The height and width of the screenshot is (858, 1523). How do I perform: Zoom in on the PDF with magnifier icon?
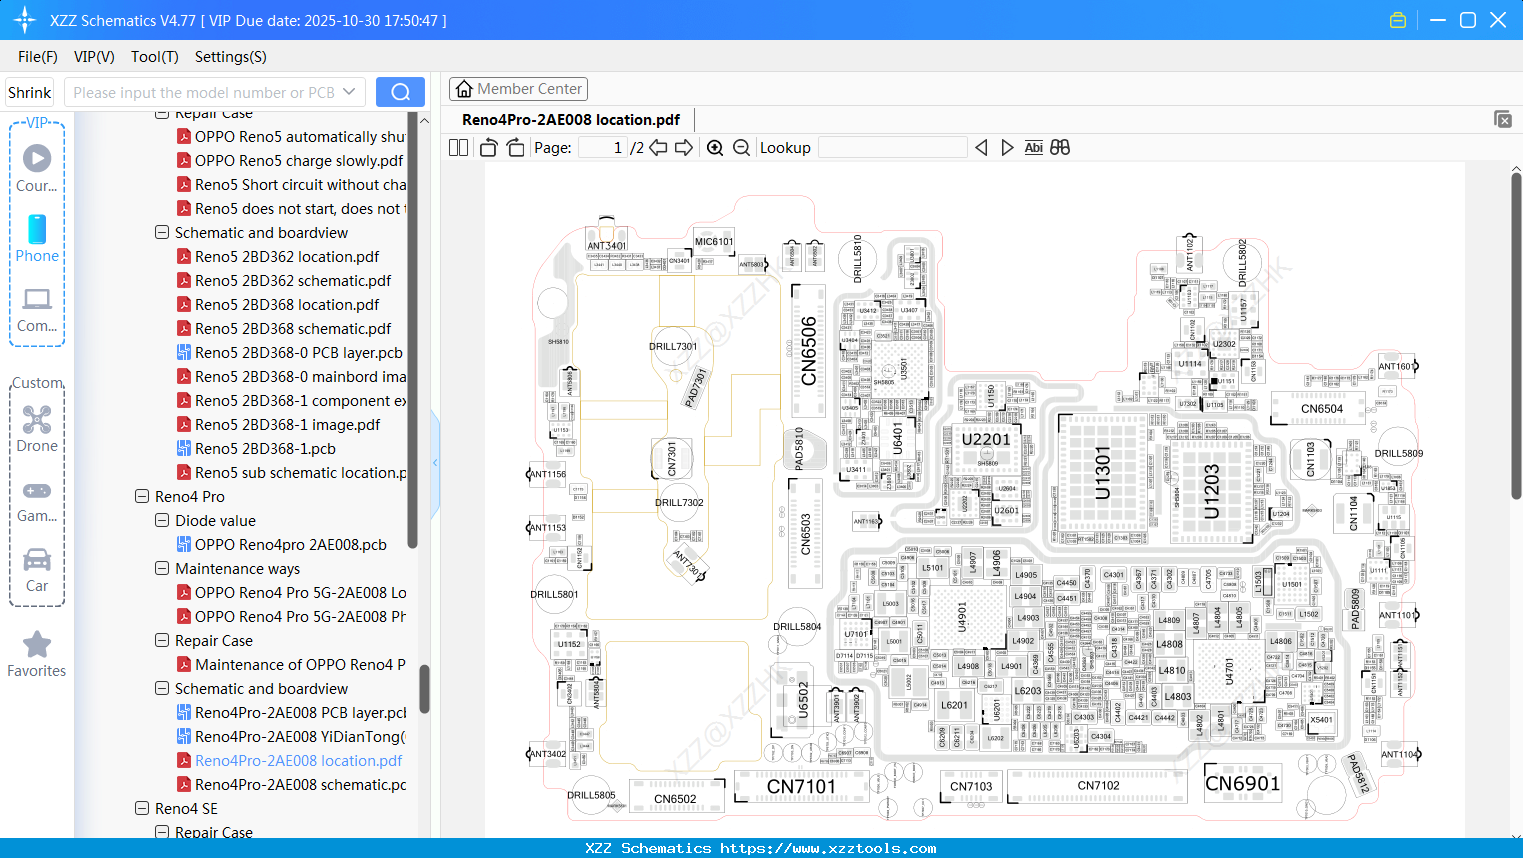pos(715,147)
